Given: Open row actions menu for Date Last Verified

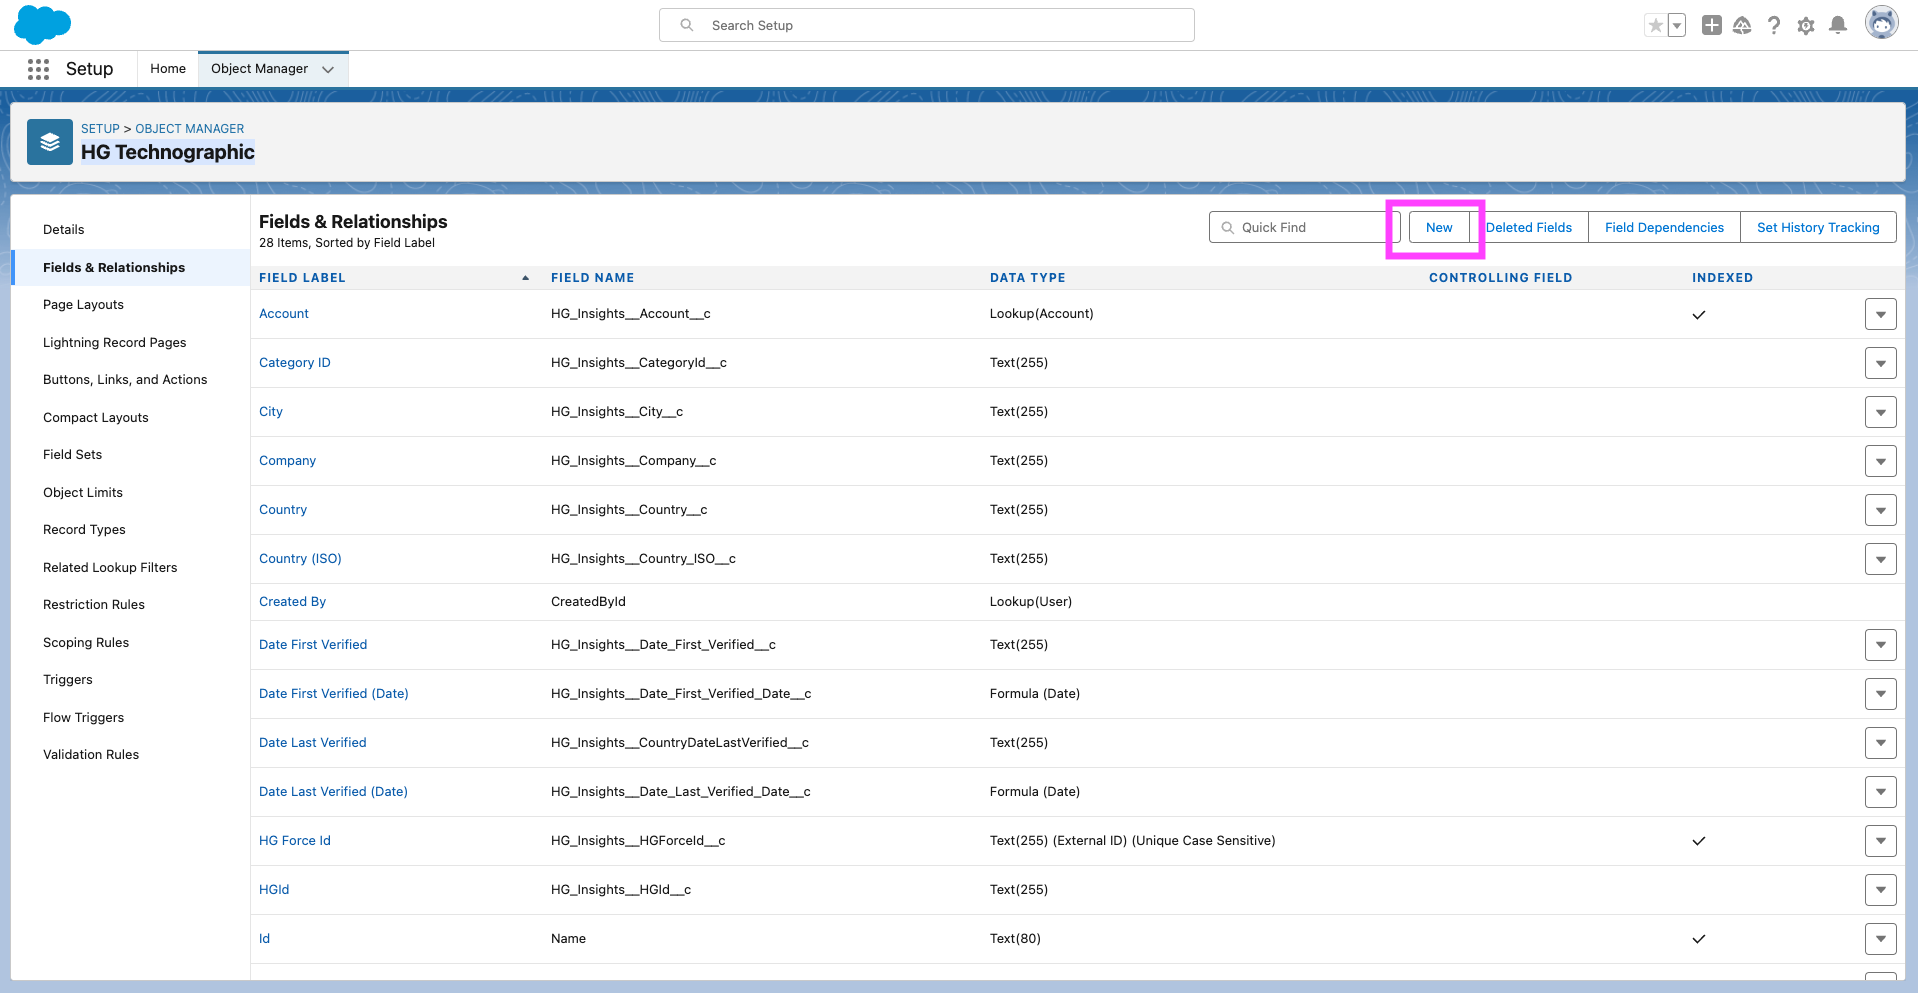Looking at the screenshot, I should click(x=1881, y=743).
